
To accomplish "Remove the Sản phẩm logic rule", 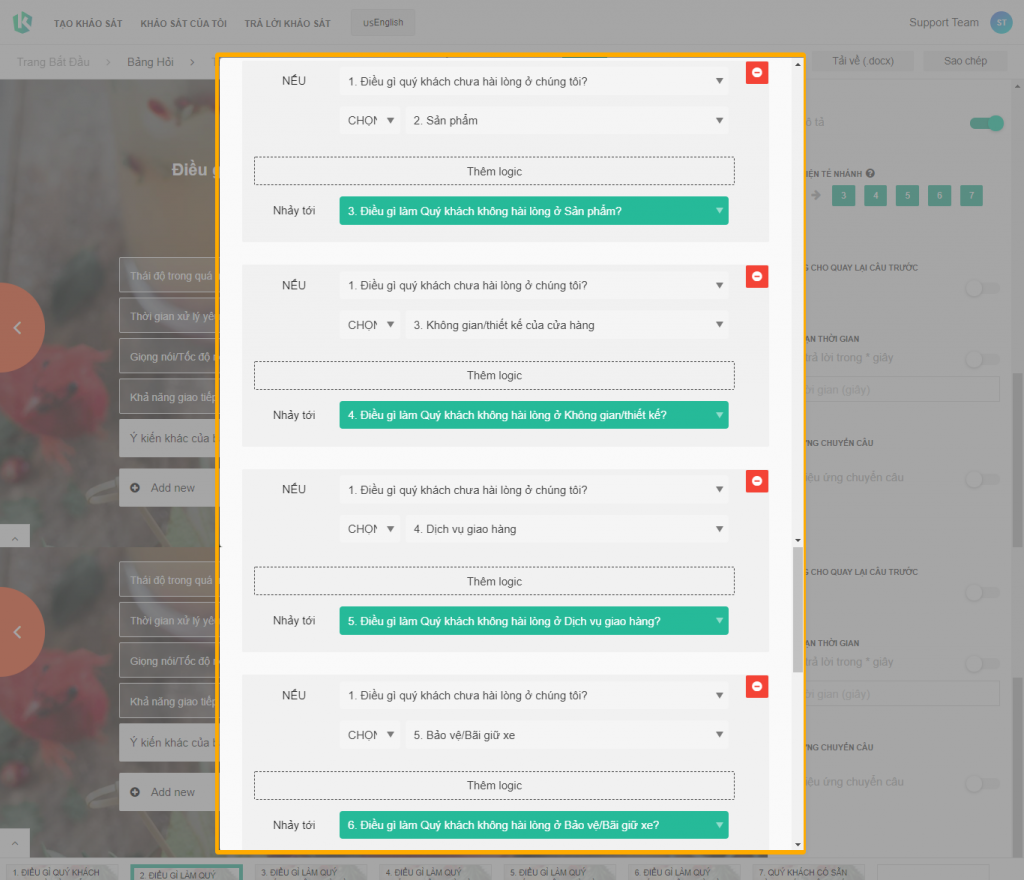I will (x=756, y=72).
